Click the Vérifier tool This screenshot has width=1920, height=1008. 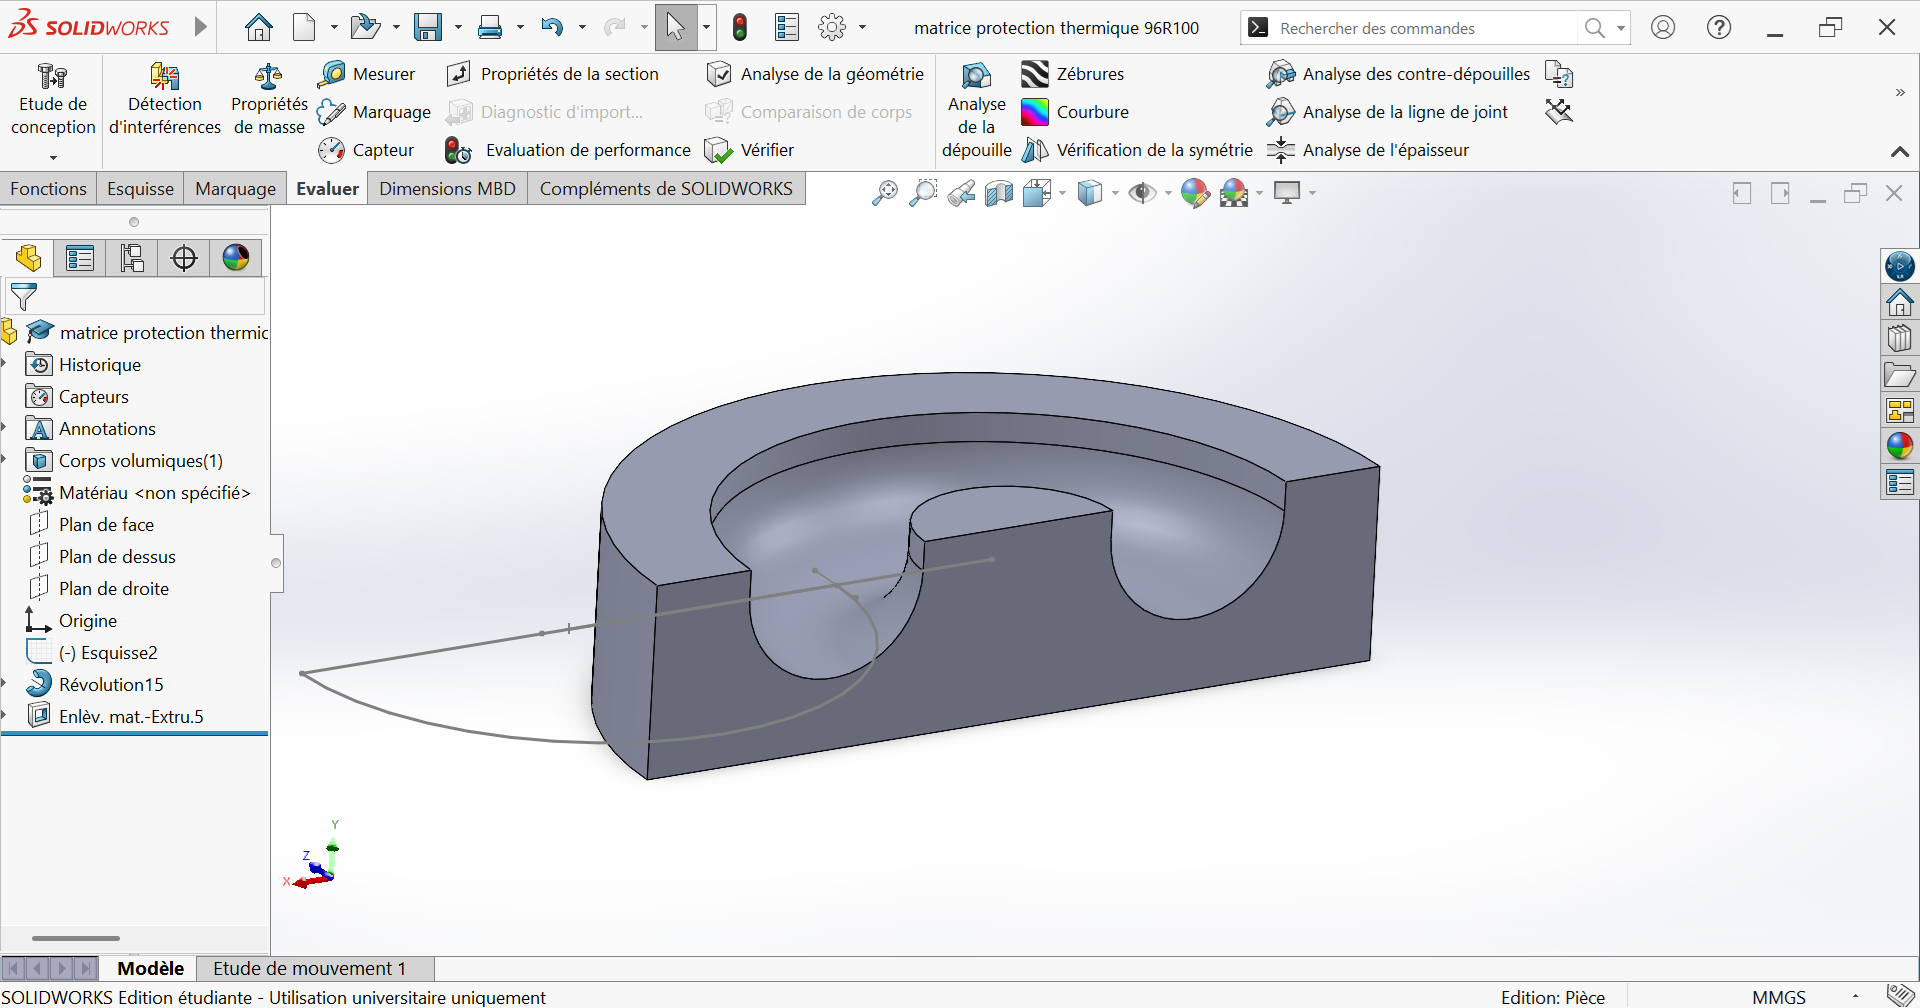click(x=749, y=150)
